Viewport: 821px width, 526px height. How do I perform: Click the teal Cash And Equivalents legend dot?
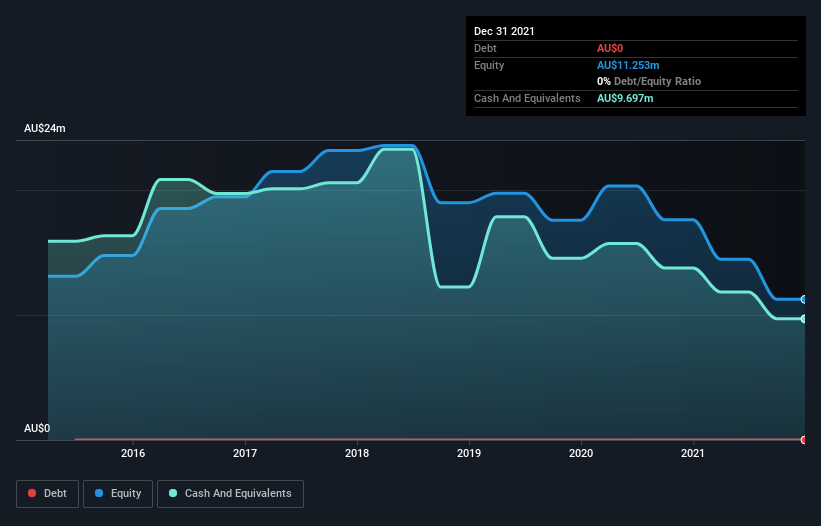173,493
